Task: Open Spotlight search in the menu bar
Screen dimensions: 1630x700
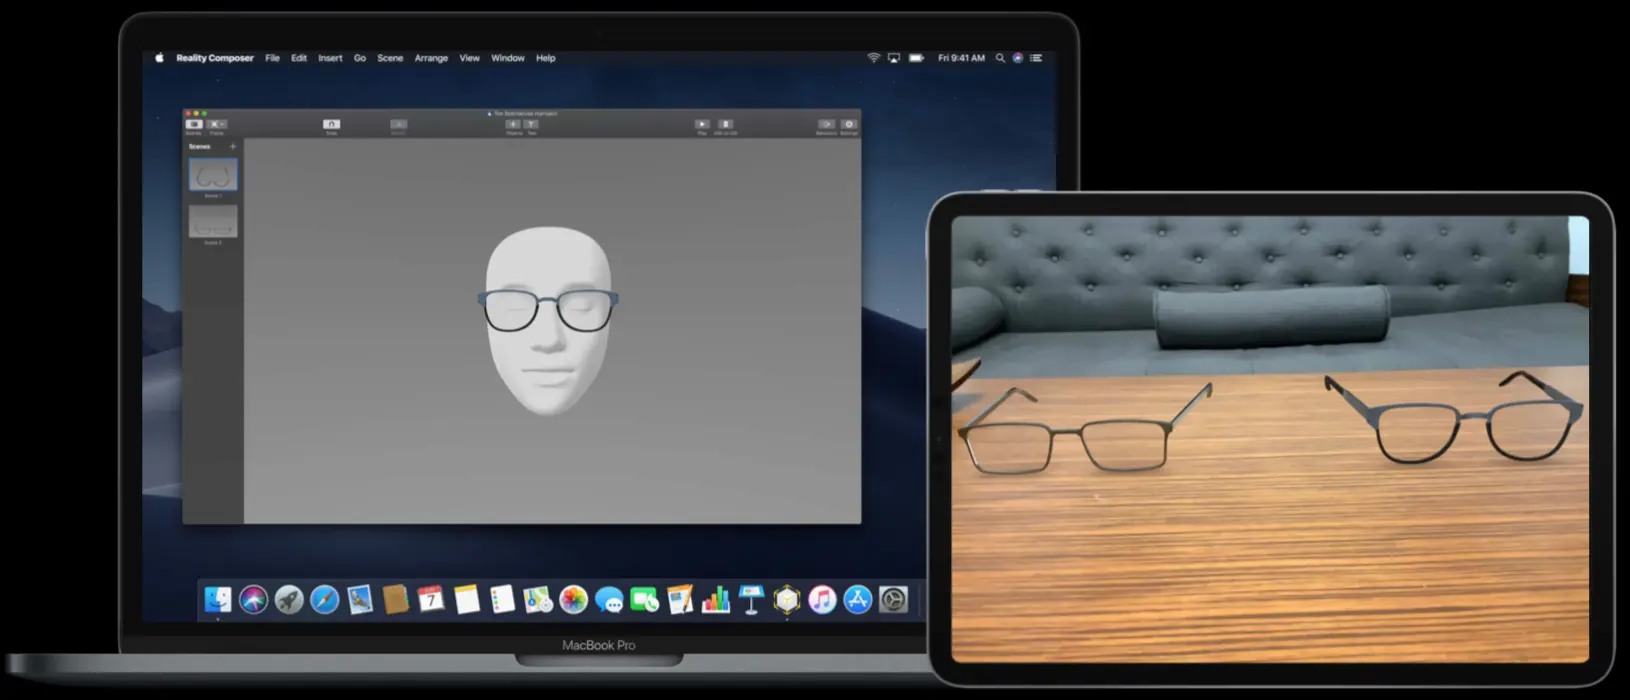Action: coord(1000,58)
